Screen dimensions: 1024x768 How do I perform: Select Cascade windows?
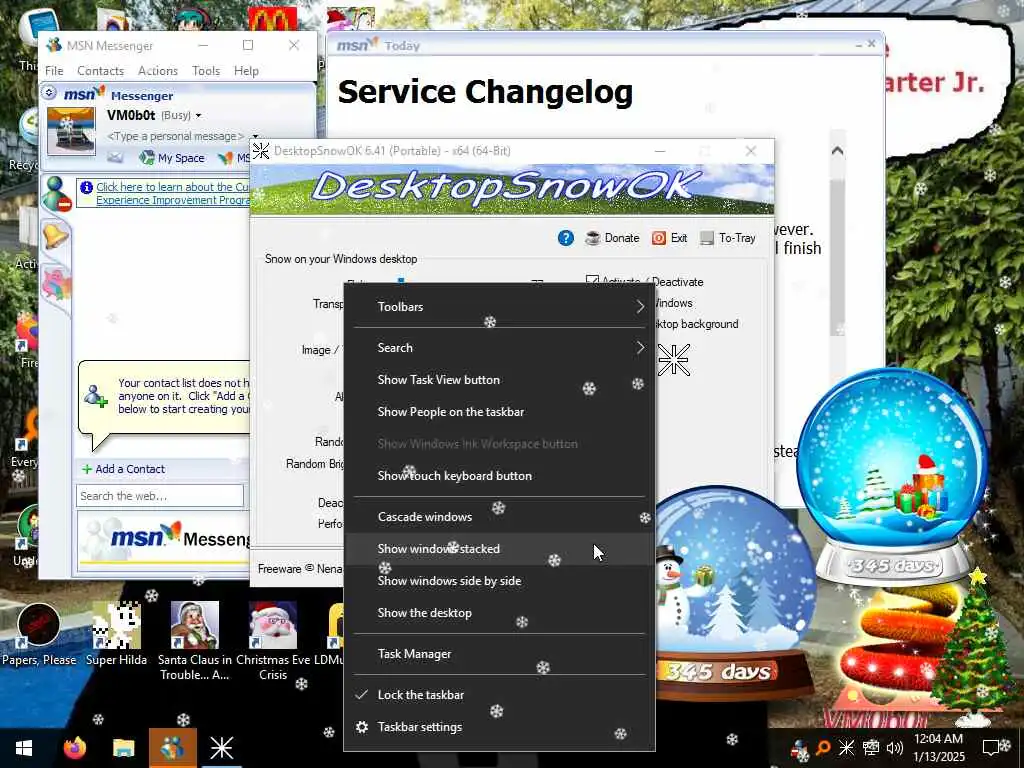[500, 517]
